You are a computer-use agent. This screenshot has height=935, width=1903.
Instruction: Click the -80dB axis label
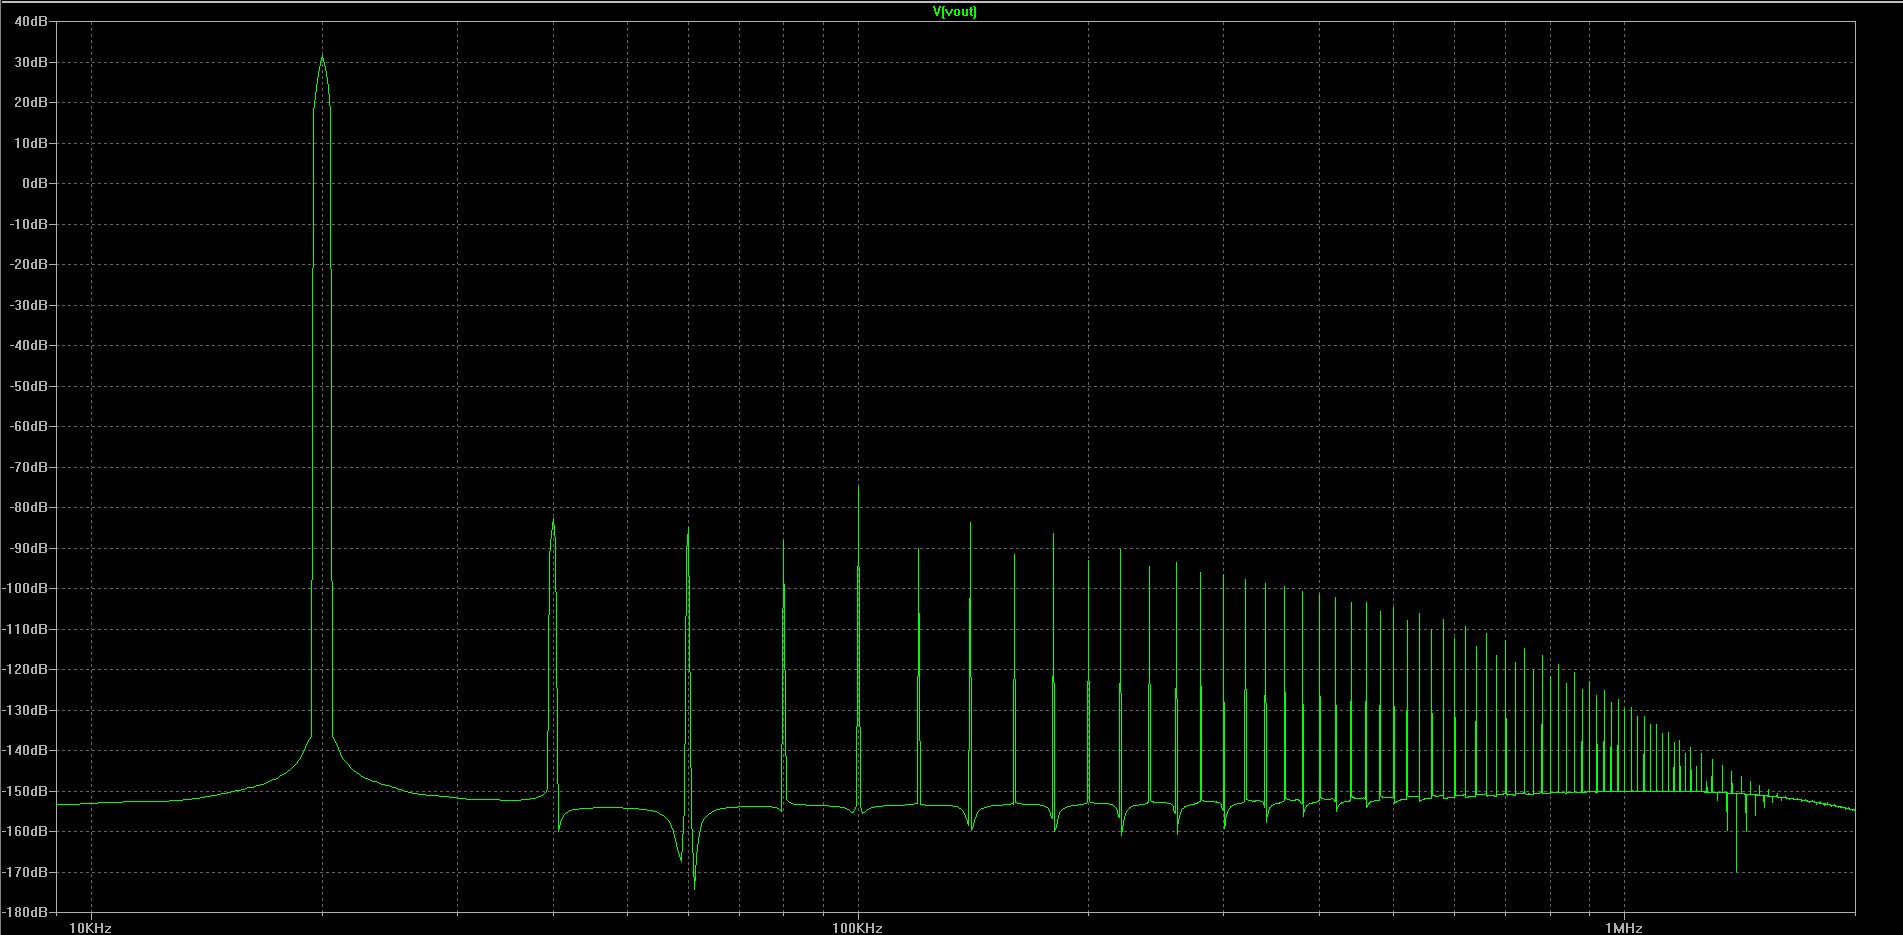click(x=30, y=507)
